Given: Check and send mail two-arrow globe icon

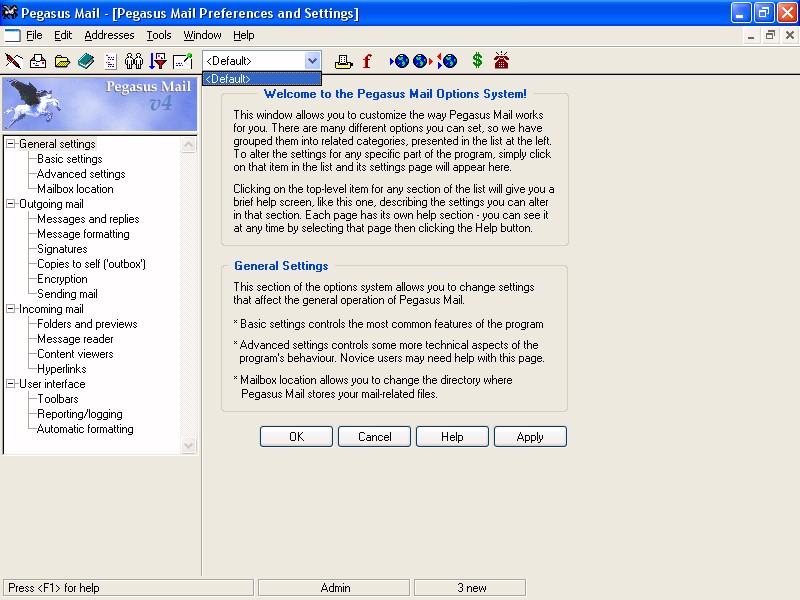Looking at the screenshot, I should coord(447,61).
